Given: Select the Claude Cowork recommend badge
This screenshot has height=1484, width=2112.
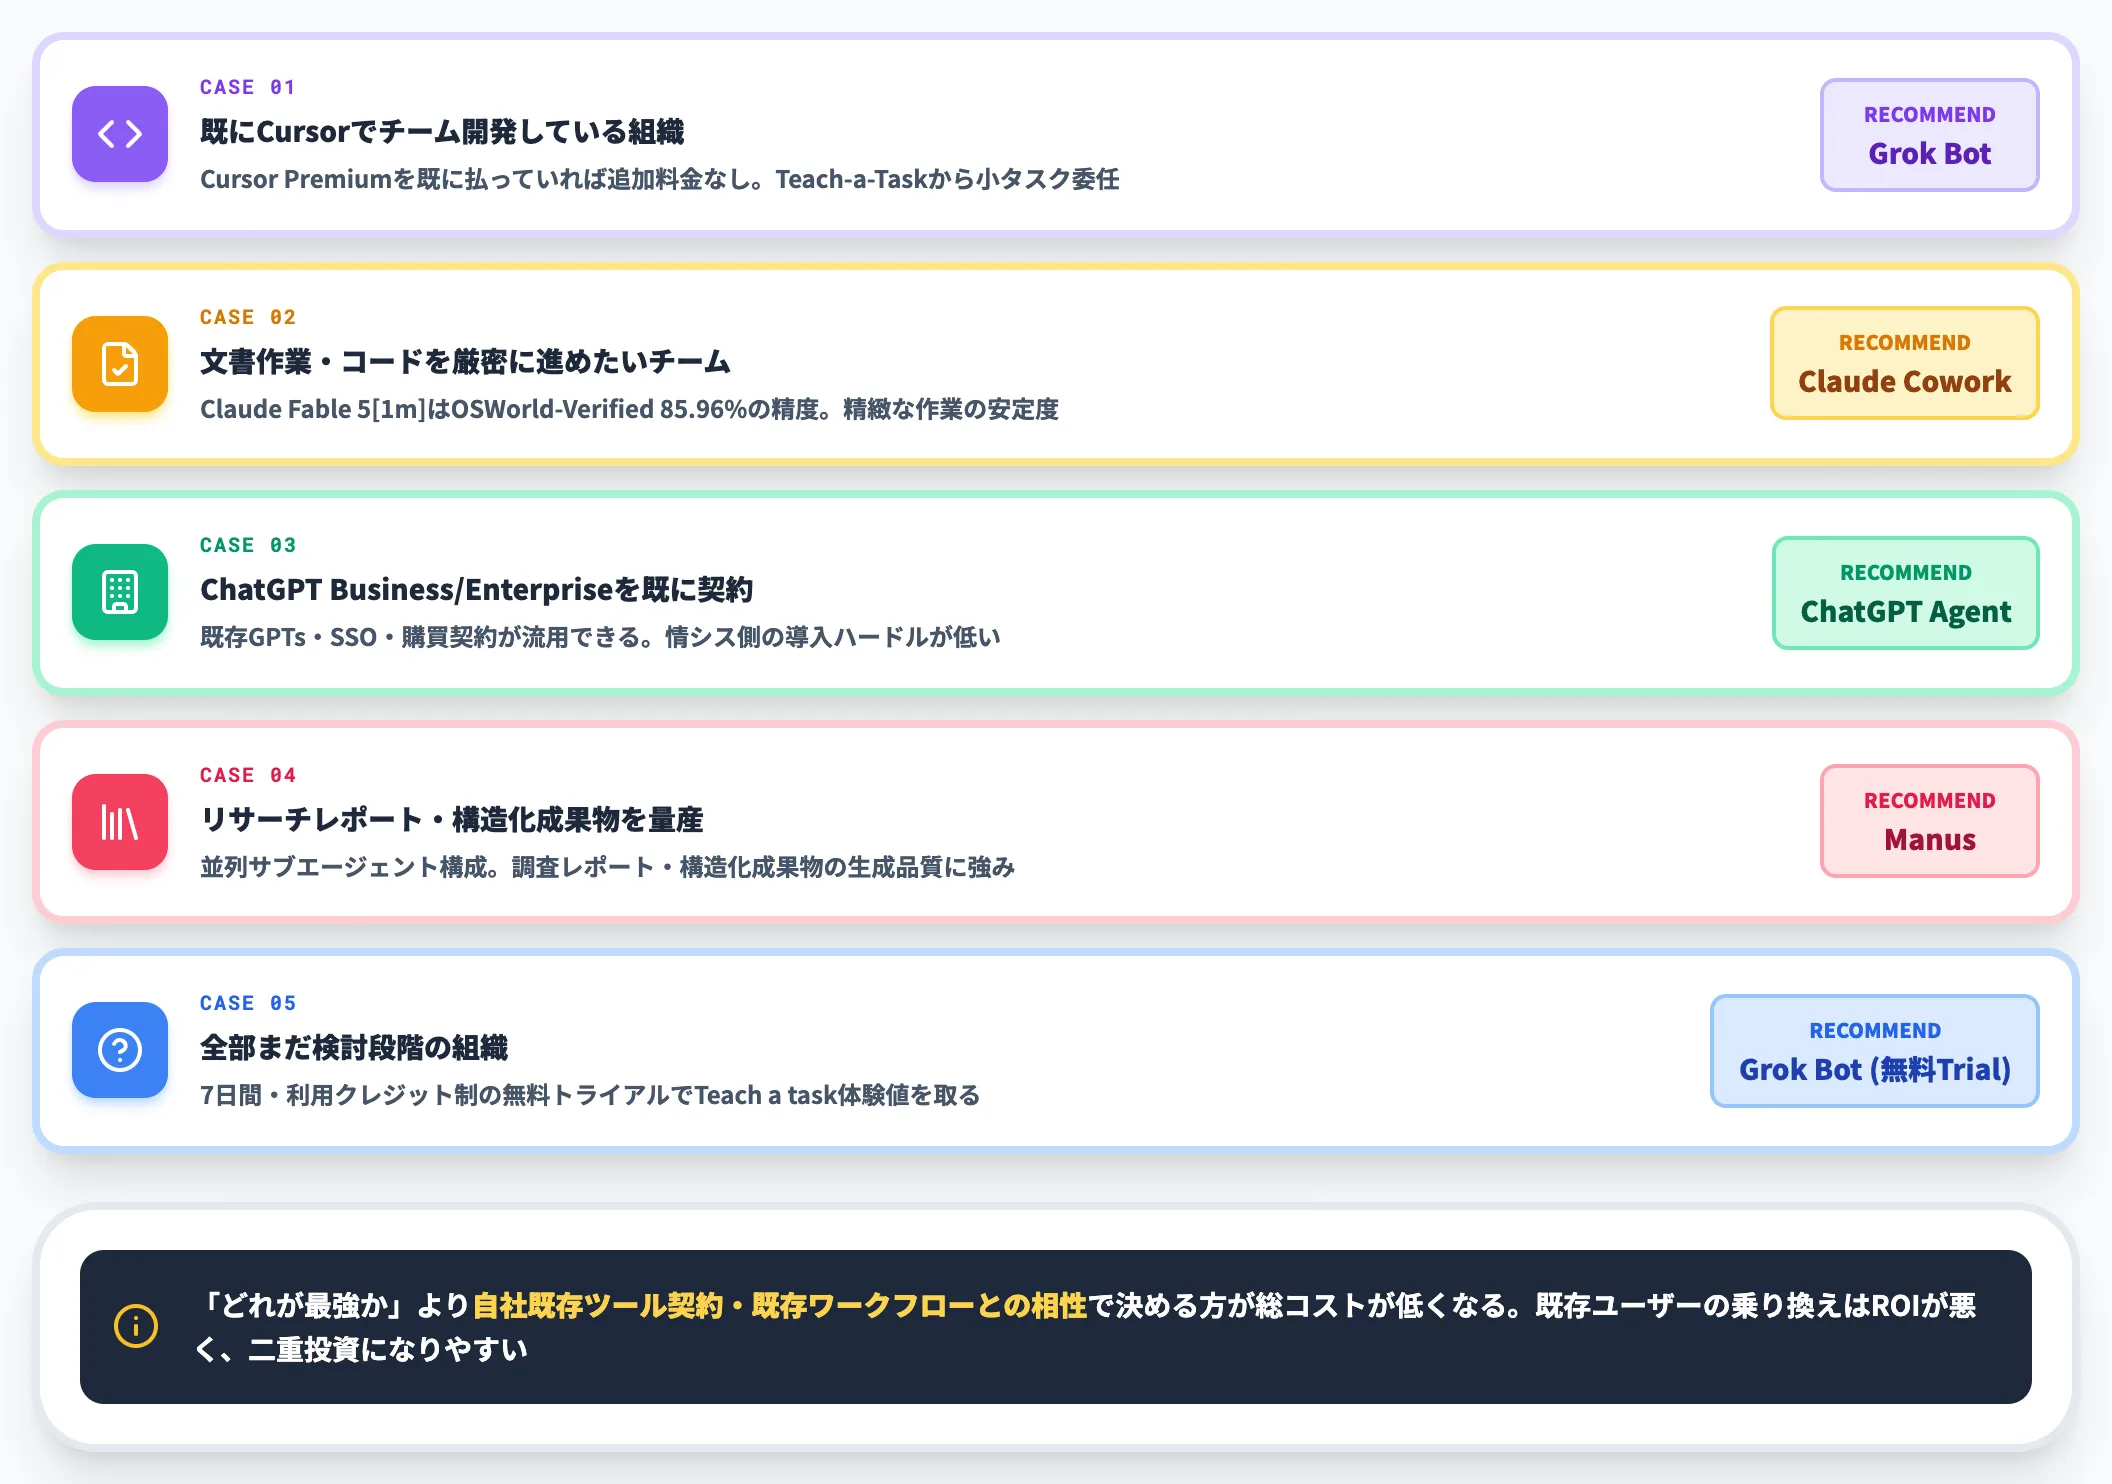Looking at the screenshot, I should coord(1904,363).
